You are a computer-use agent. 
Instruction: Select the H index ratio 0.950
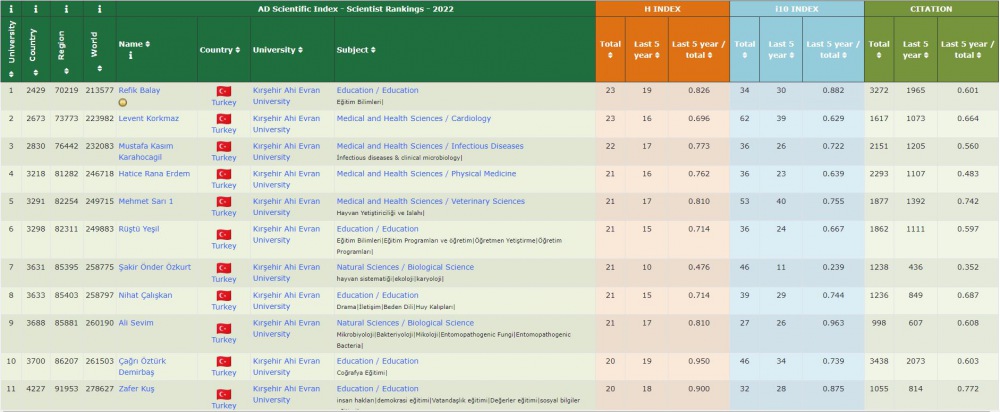click(698, 361)
